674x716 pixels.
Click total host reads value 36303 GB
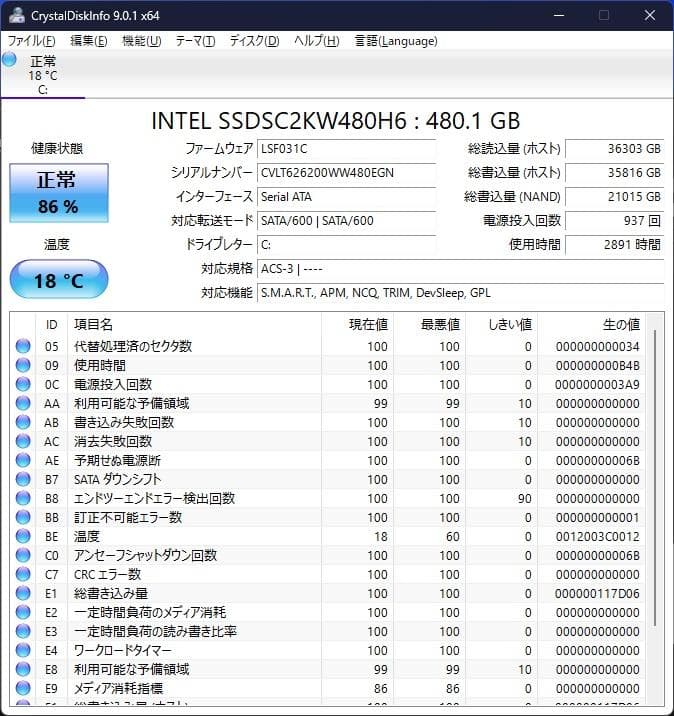pyautogui.click(x=615, y=149)
